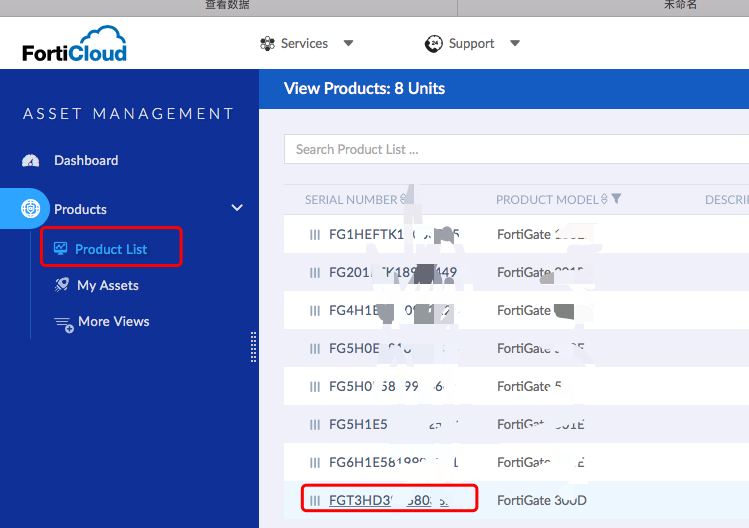
Task: Open the FG5H1E5 serial number entry
Action: pyautogui.click(x=358, y=424)
